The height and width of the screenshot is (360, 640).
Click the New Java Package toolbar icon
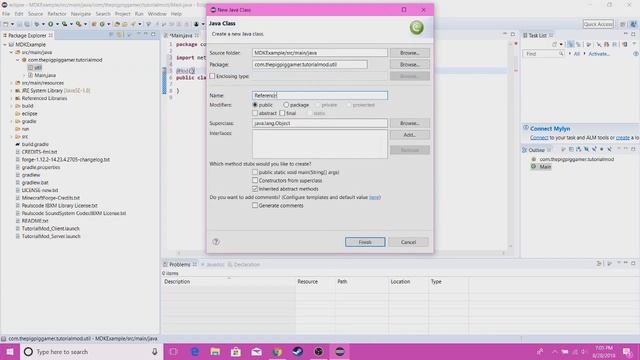tap(94, 24)
